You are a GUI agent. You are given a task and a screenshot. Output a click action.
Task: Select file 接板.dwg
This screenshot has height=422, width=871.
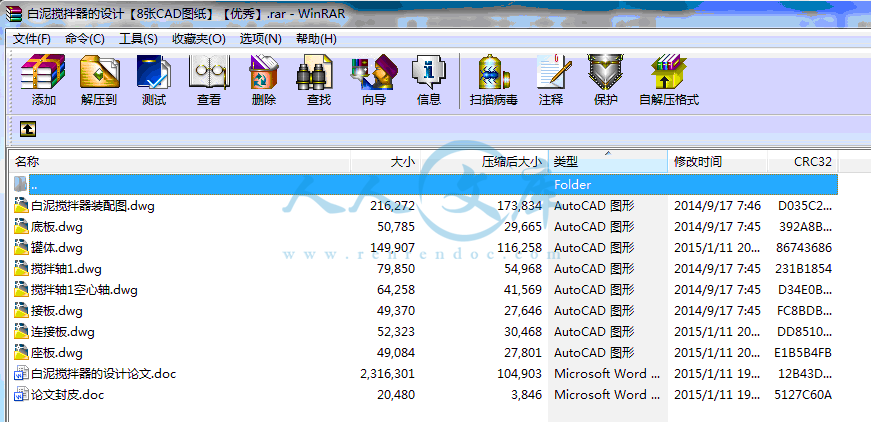pos(57,310)
